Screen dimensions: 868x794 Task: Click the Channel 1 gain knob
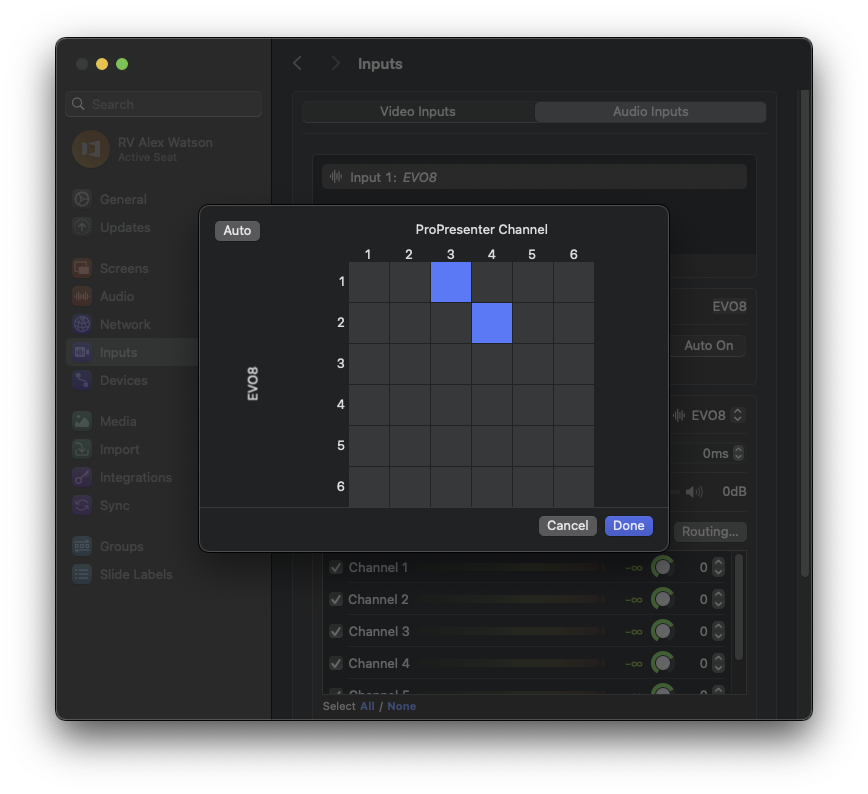pos(662,567)
